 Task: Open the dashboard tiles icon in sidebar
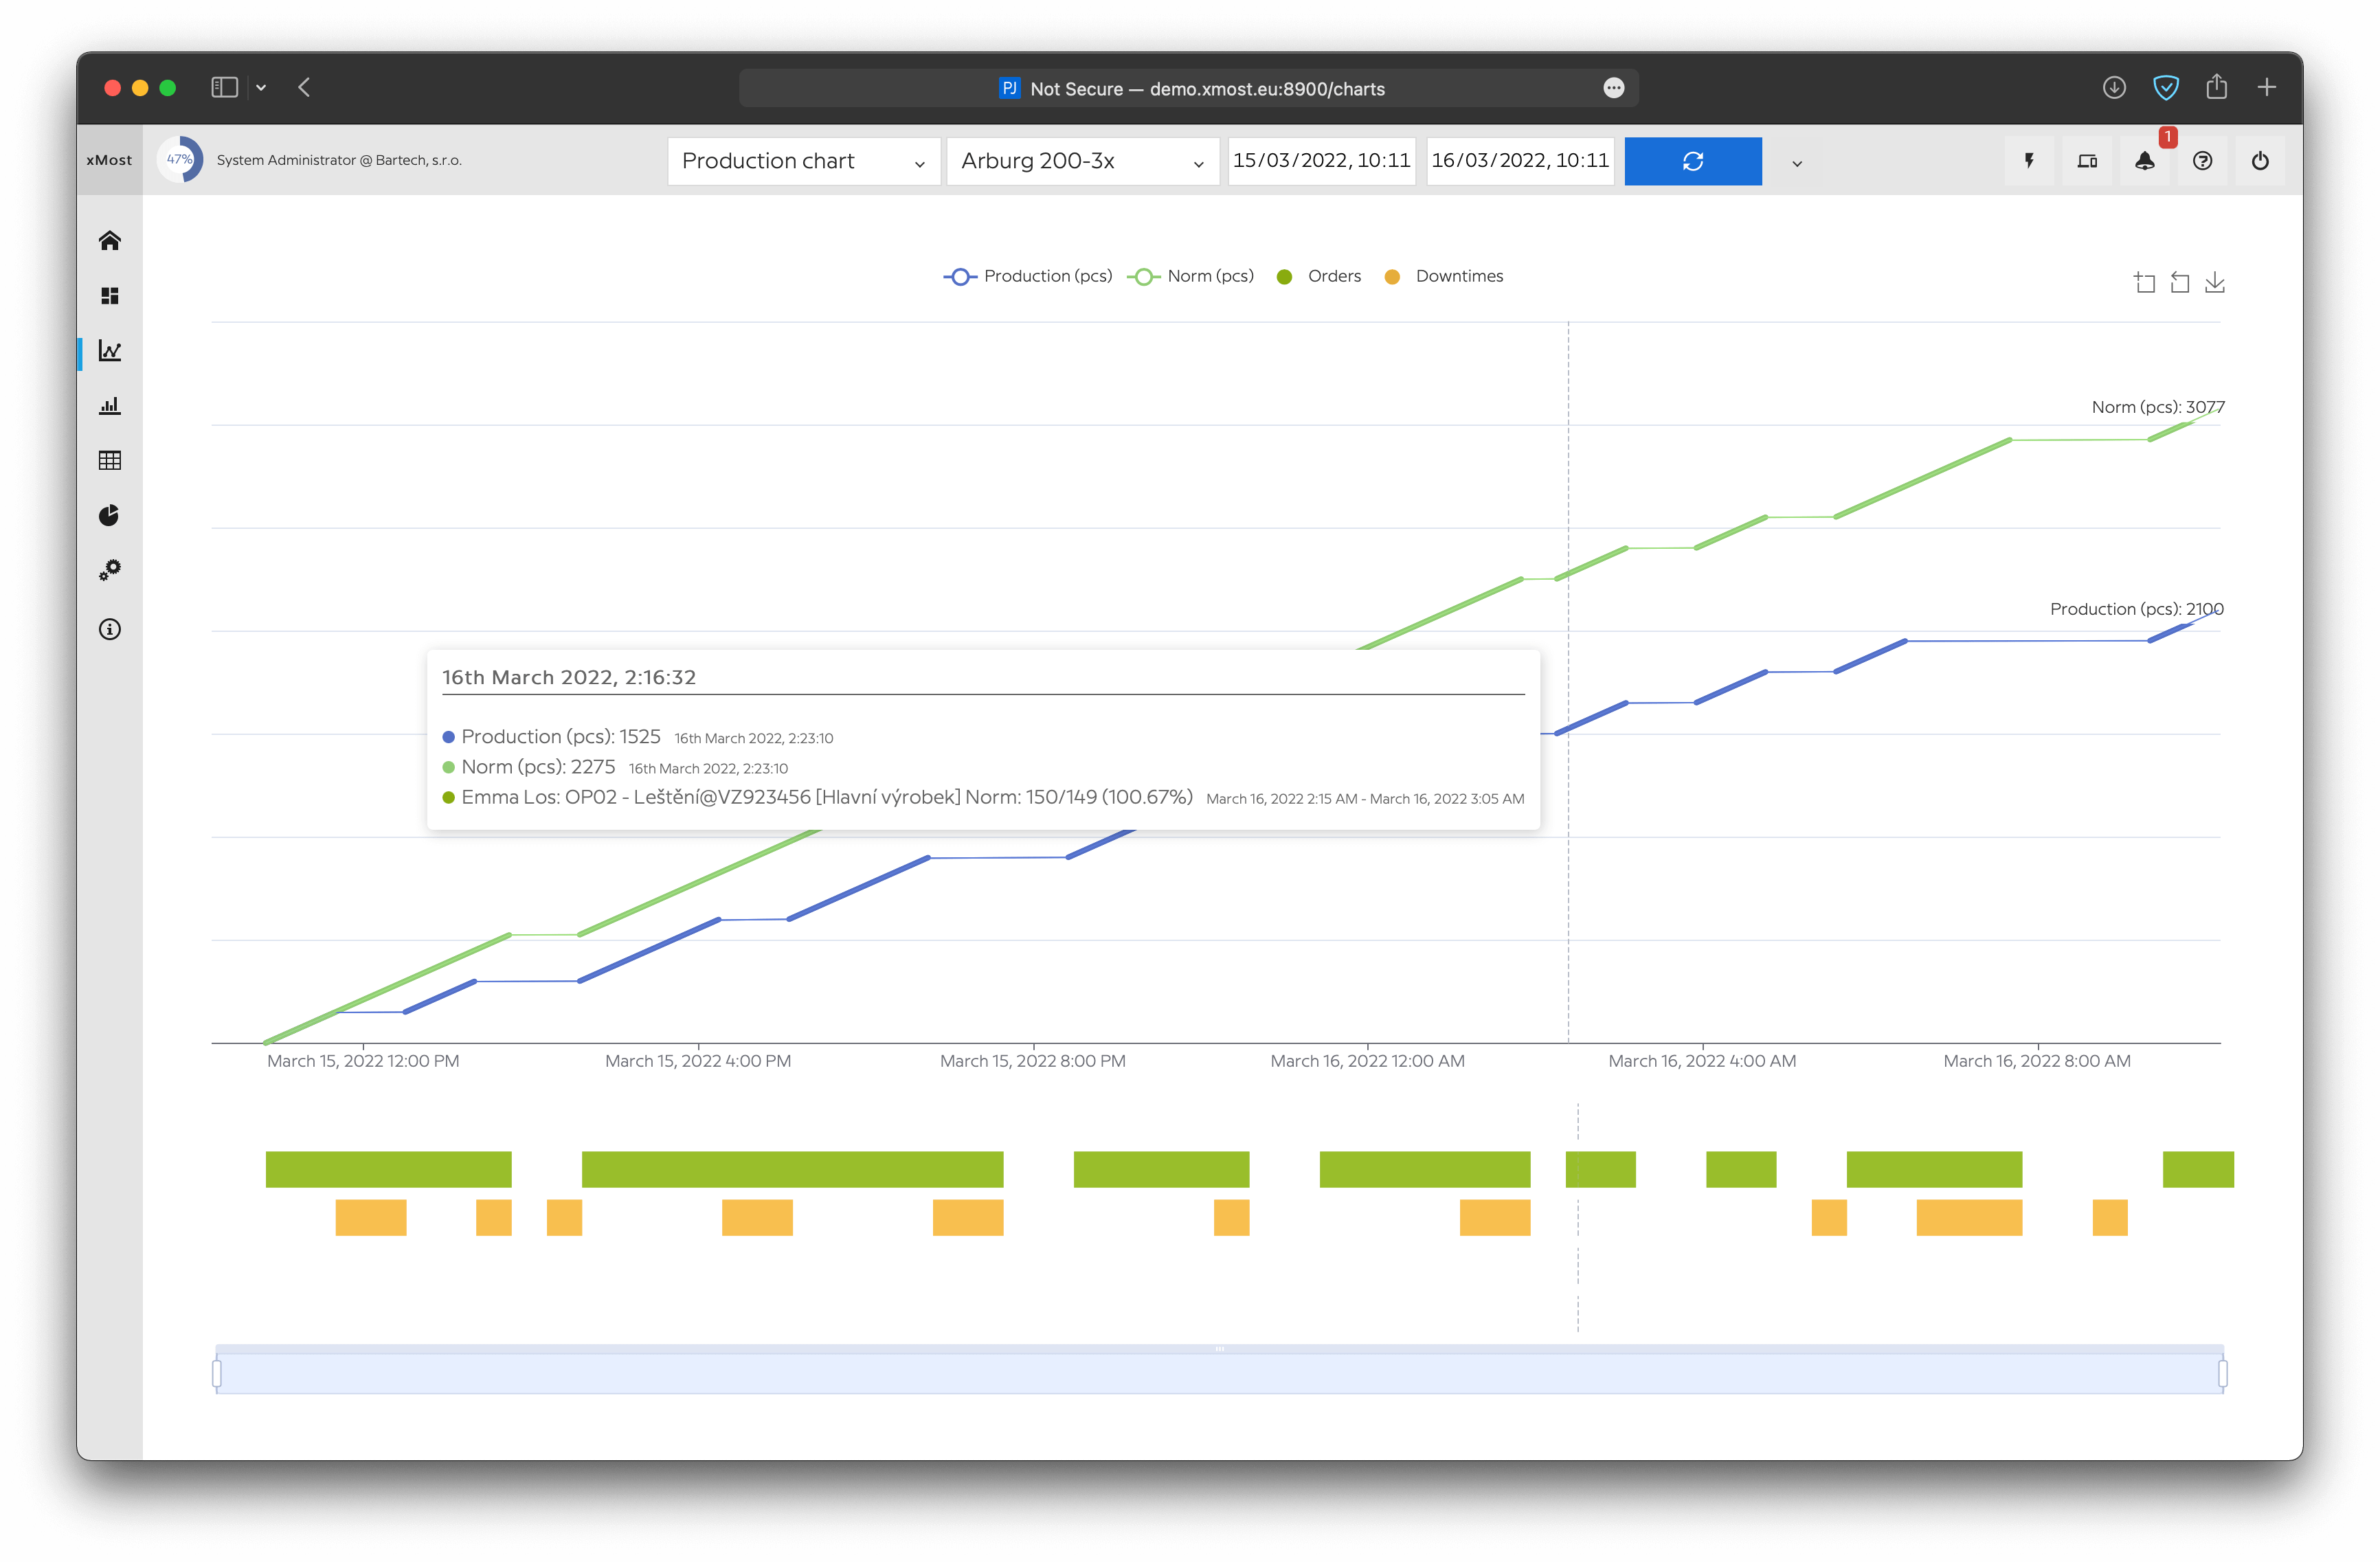point(110,296)
